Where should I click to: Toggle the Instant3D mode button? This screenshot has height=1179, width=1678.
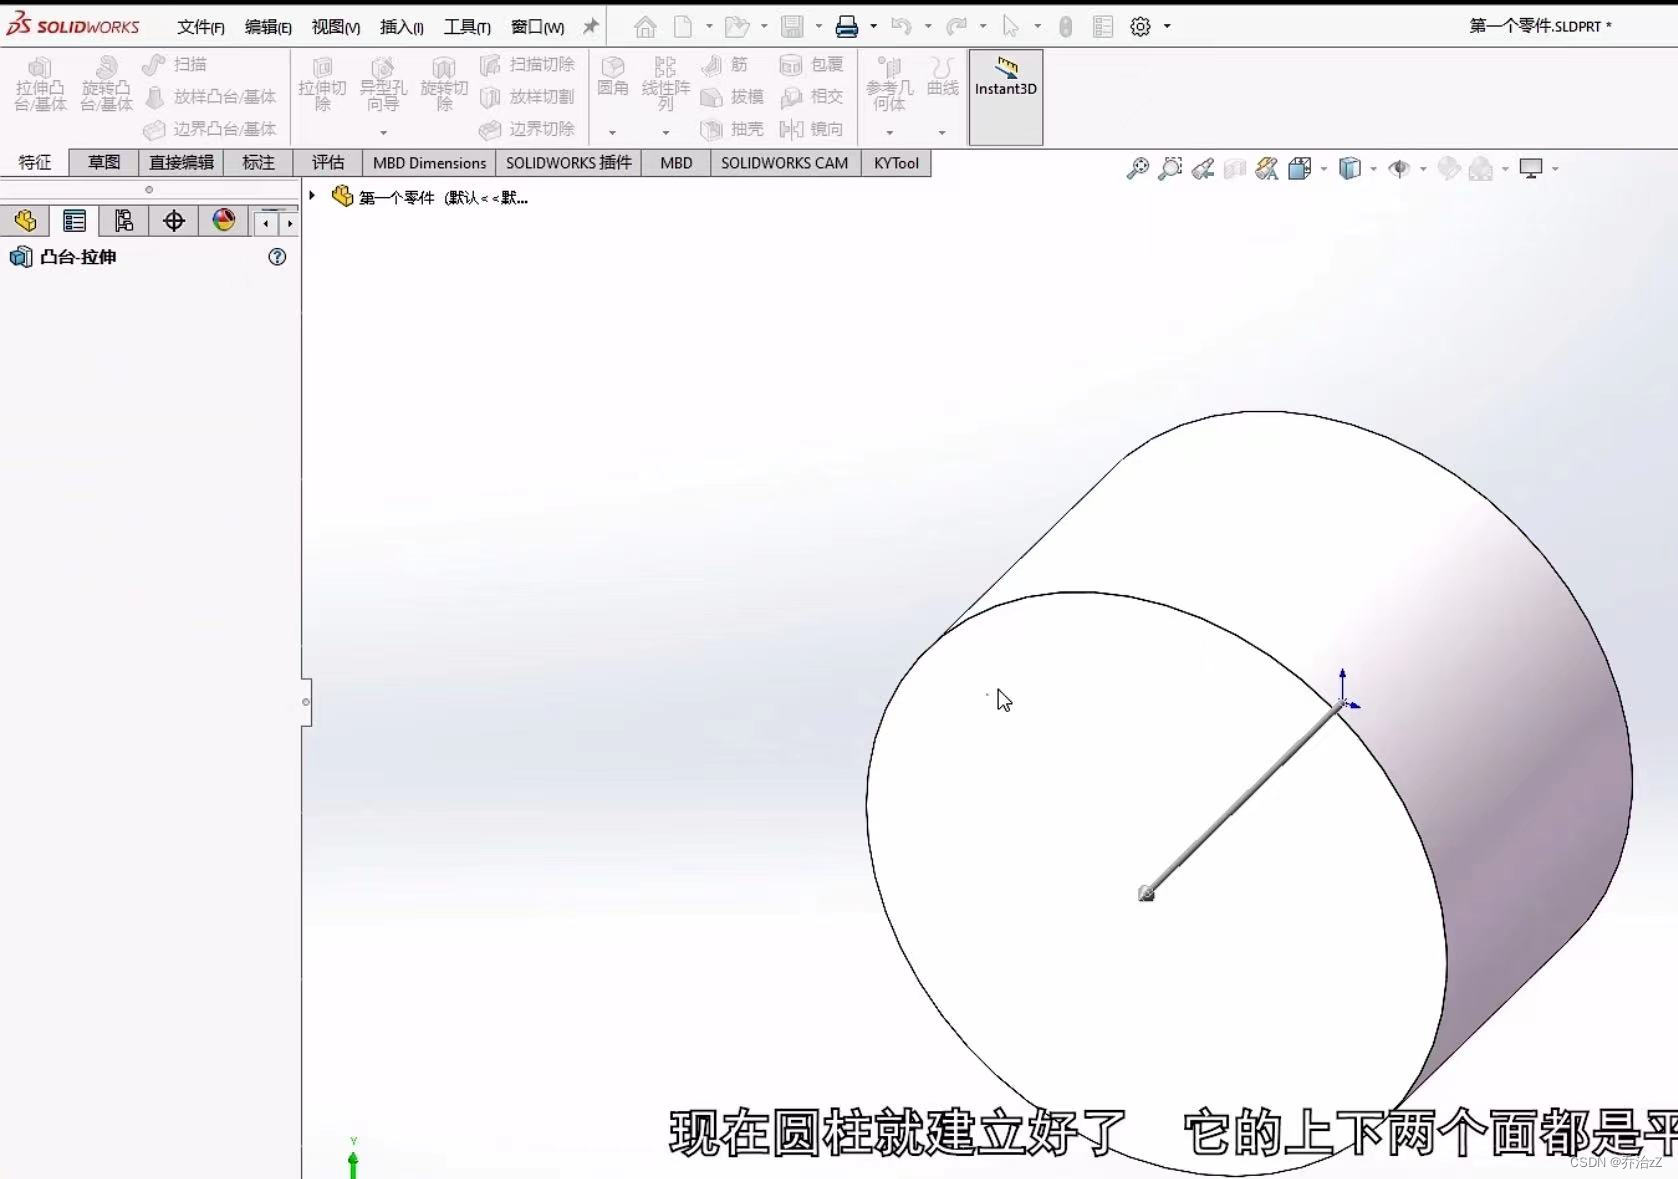pyautogui.click(x=1005, y=97)
